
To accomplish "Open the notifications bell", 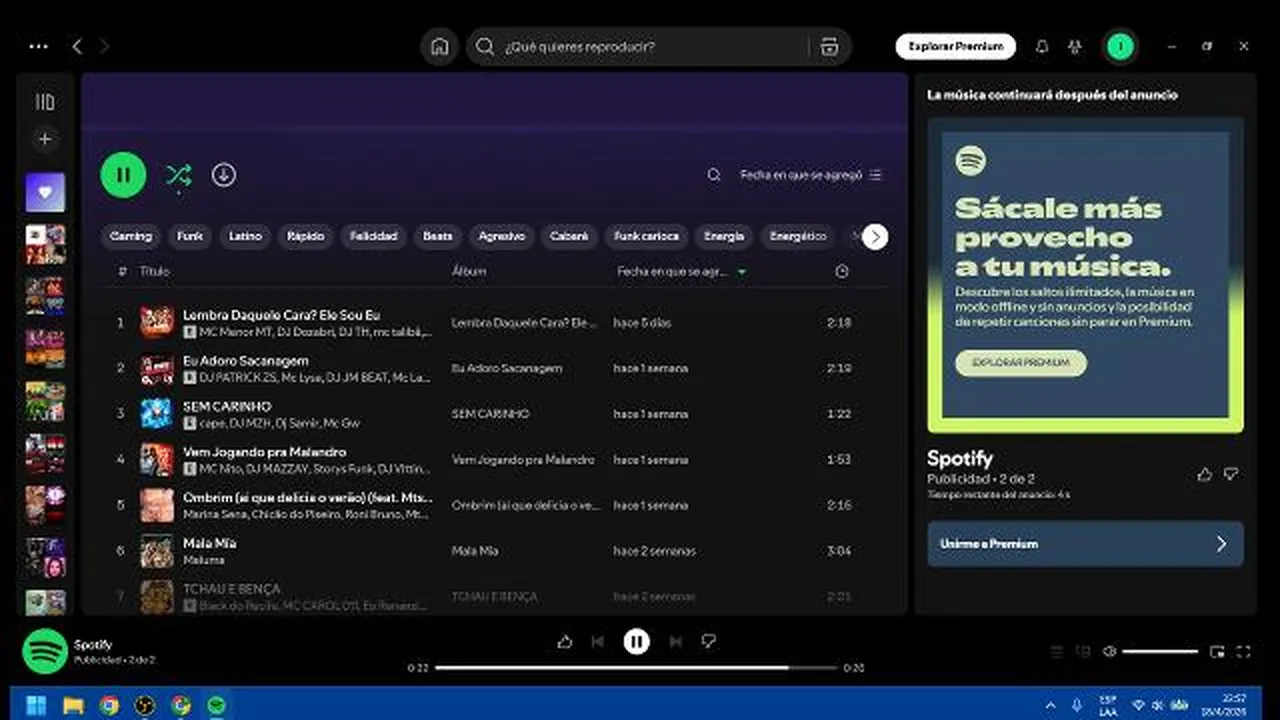I will coord(1042,46).
